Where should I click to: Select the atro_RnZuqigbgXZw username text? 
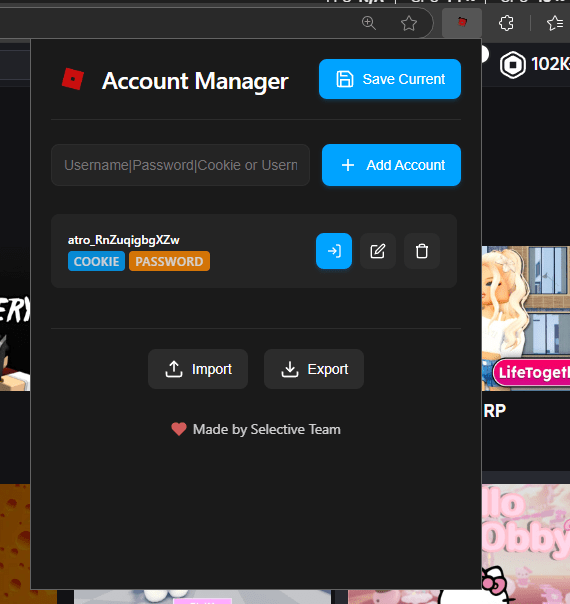124,240
